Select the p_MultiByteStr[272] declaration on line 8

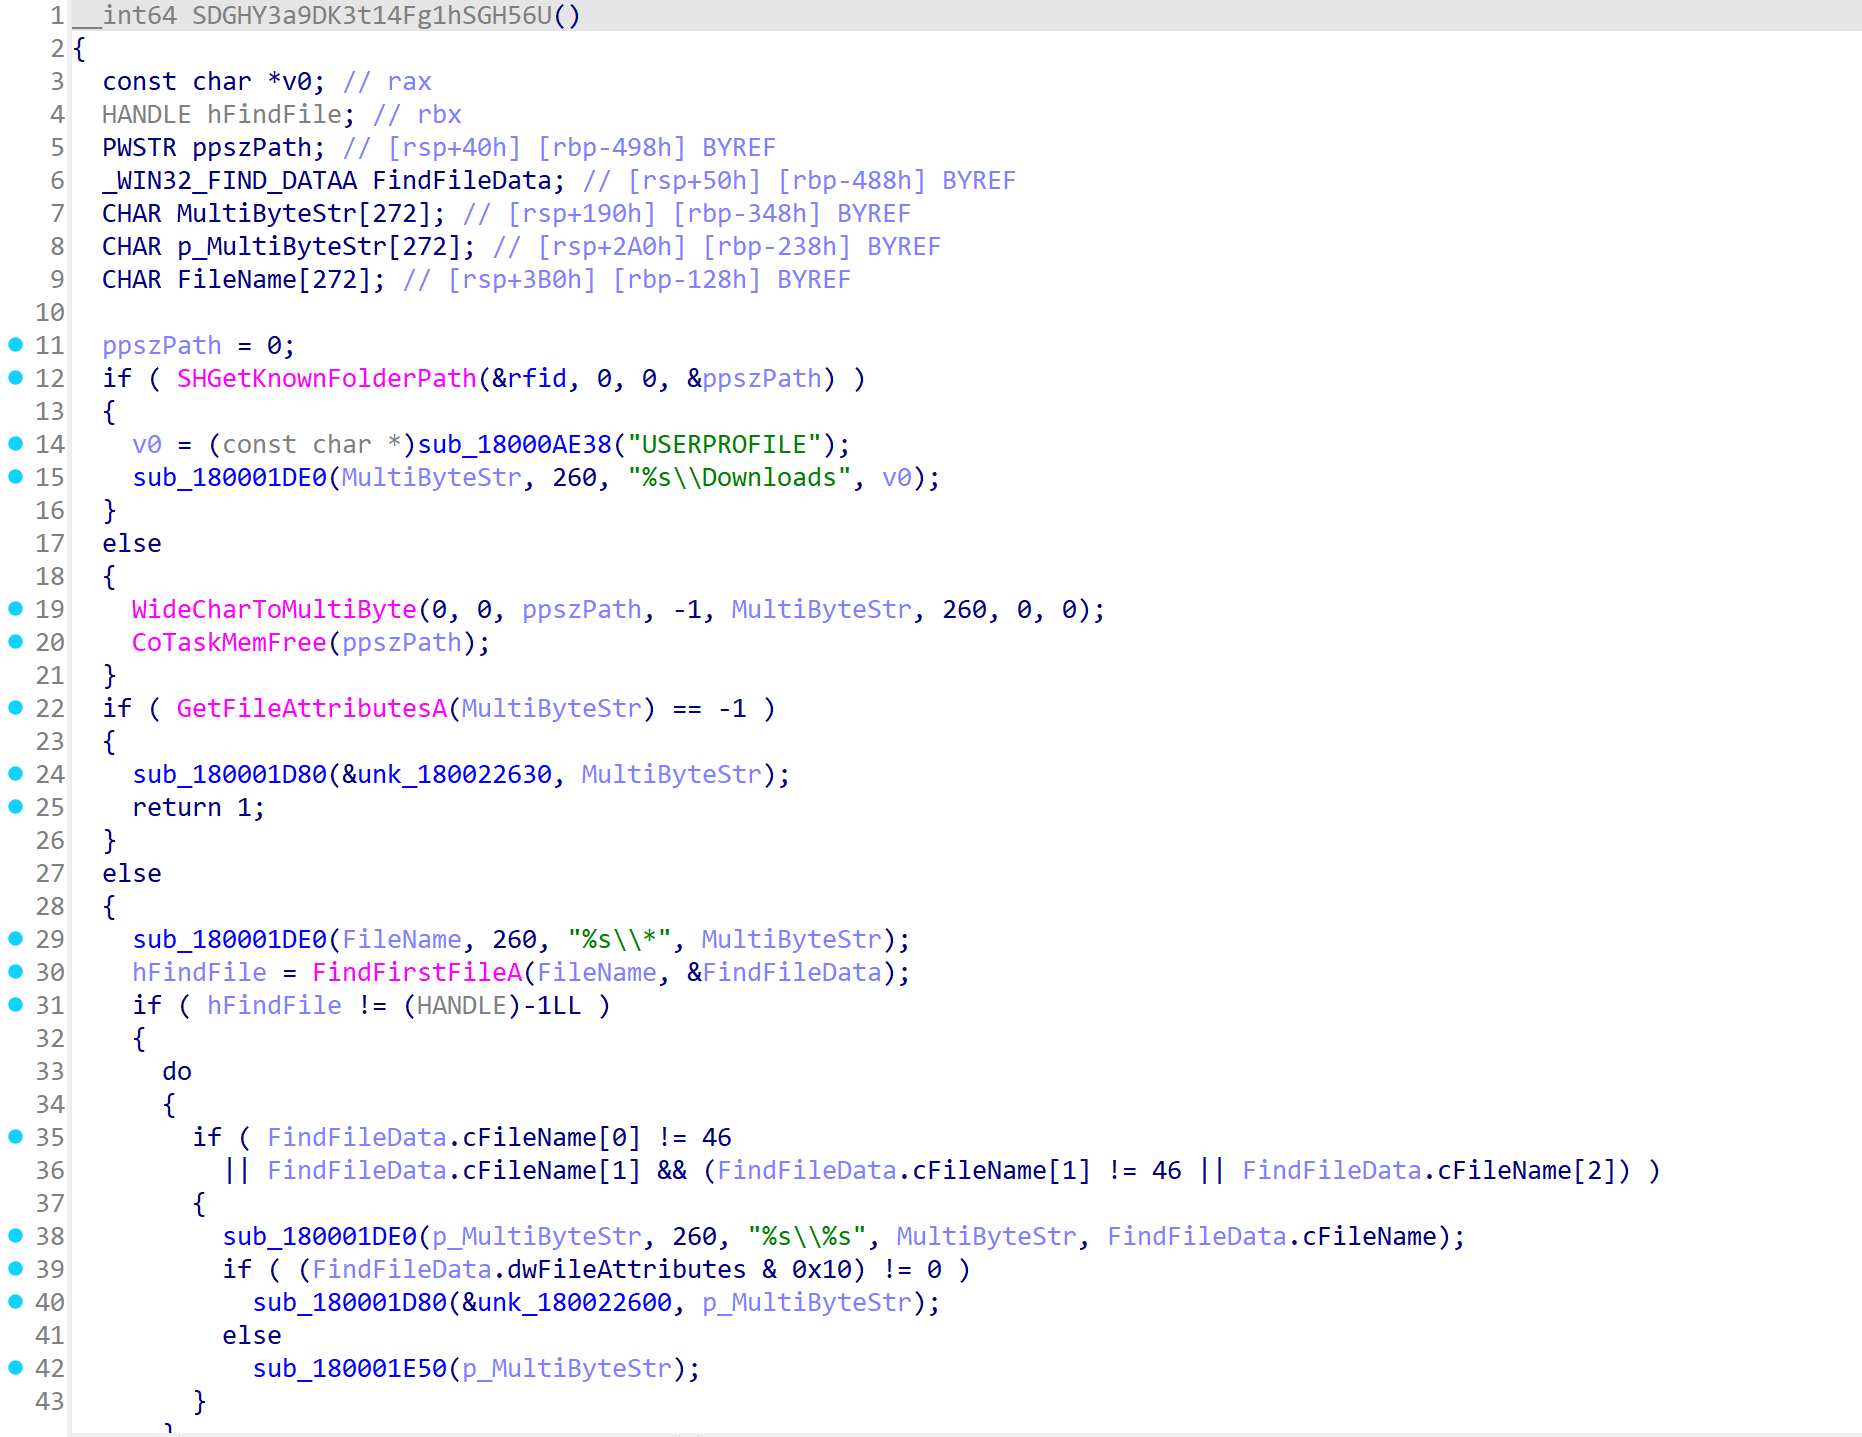point(320,247)
